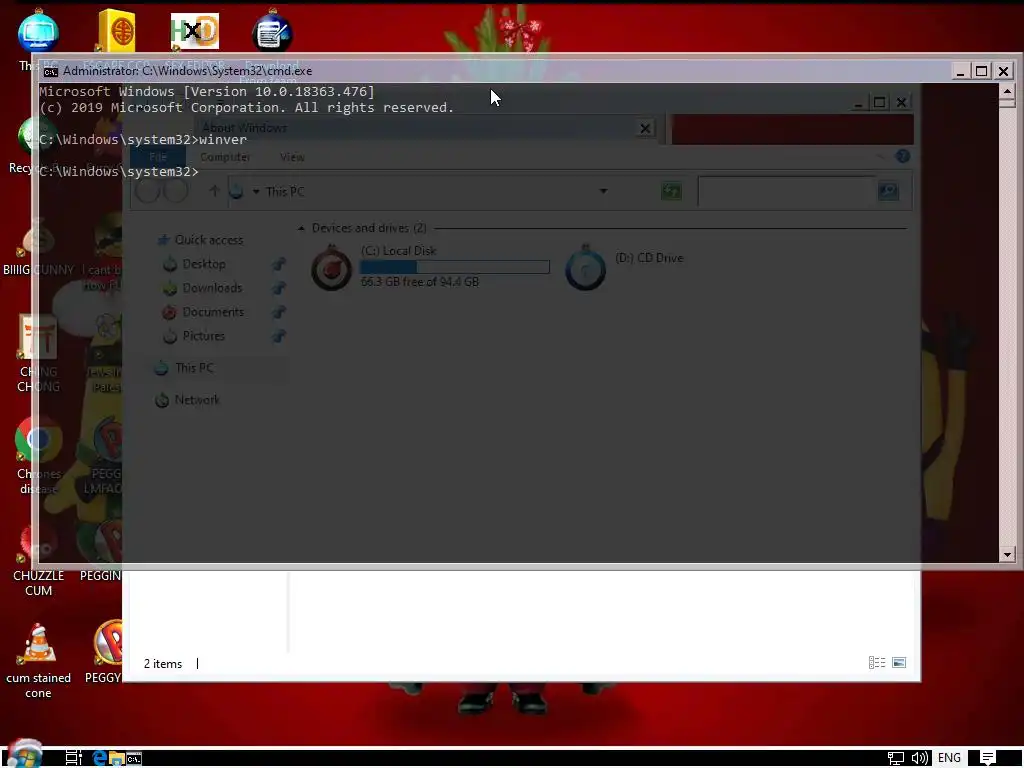Click the Explorer refresh button
The width and height of the screenshot is (1024, 768).
coord(671,191)
